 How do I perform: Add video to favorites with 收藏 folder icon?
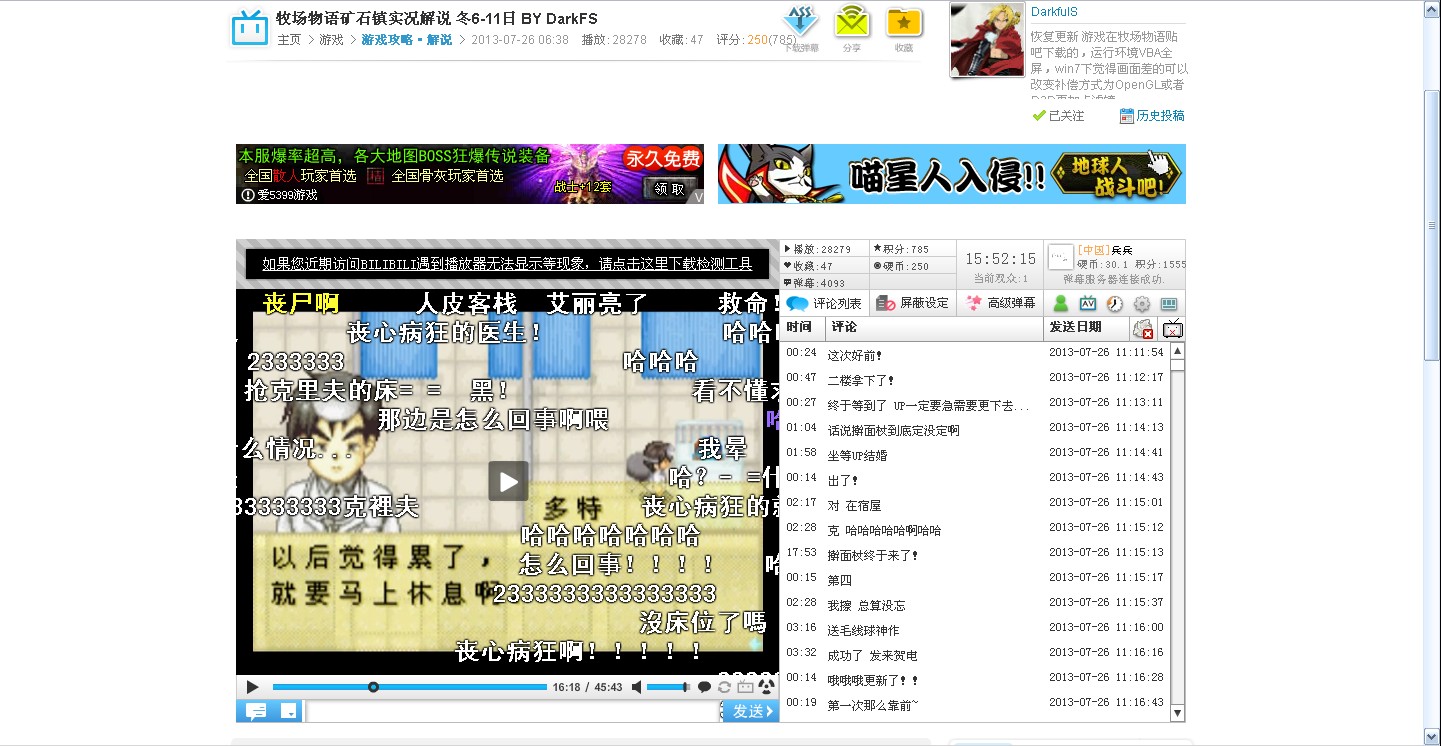click(904, 22)
